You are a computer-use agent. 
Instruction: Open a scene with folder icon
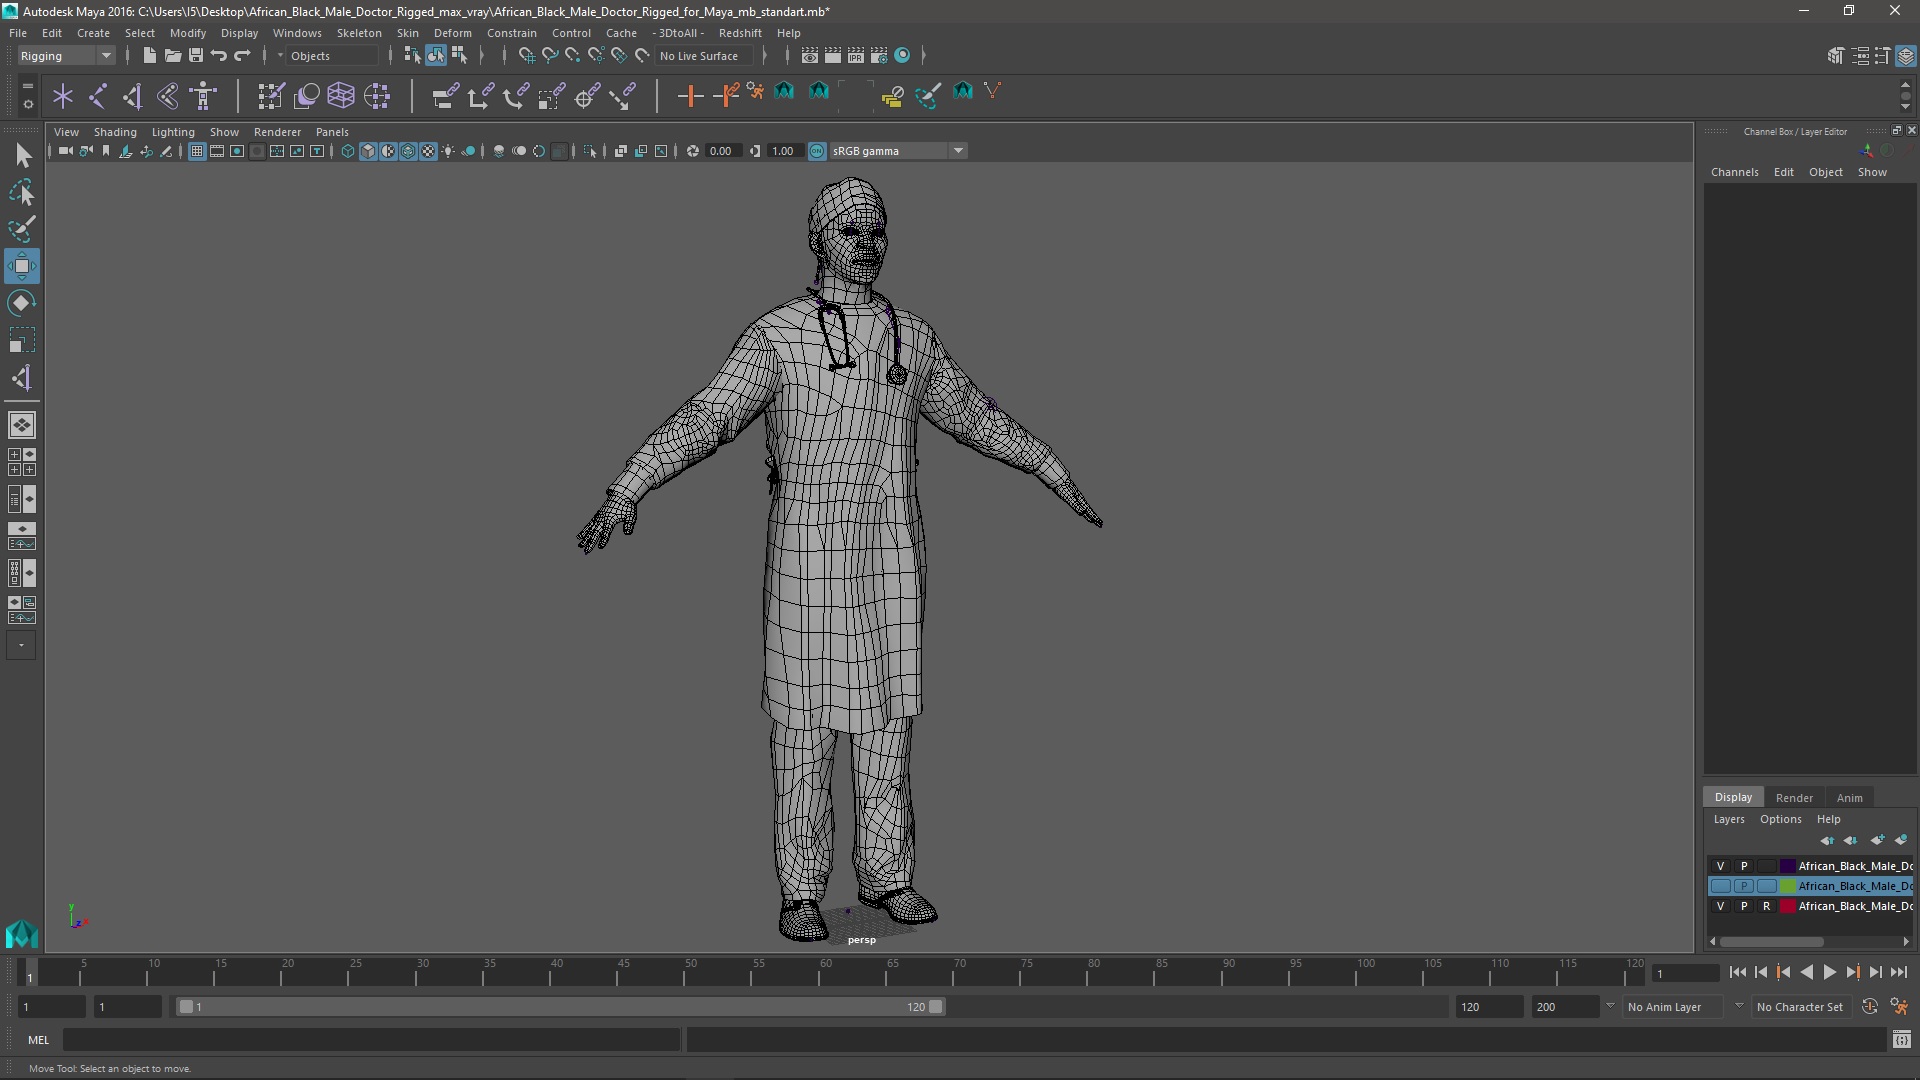pyautogui.click(x=172, y=56)
